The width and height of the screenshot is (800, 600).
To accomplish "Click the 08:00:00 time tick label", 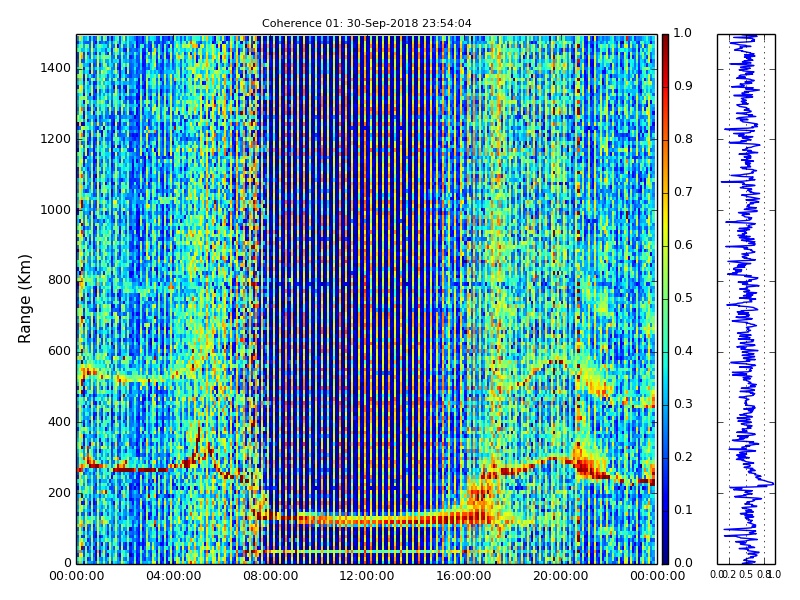I will 270,576.
